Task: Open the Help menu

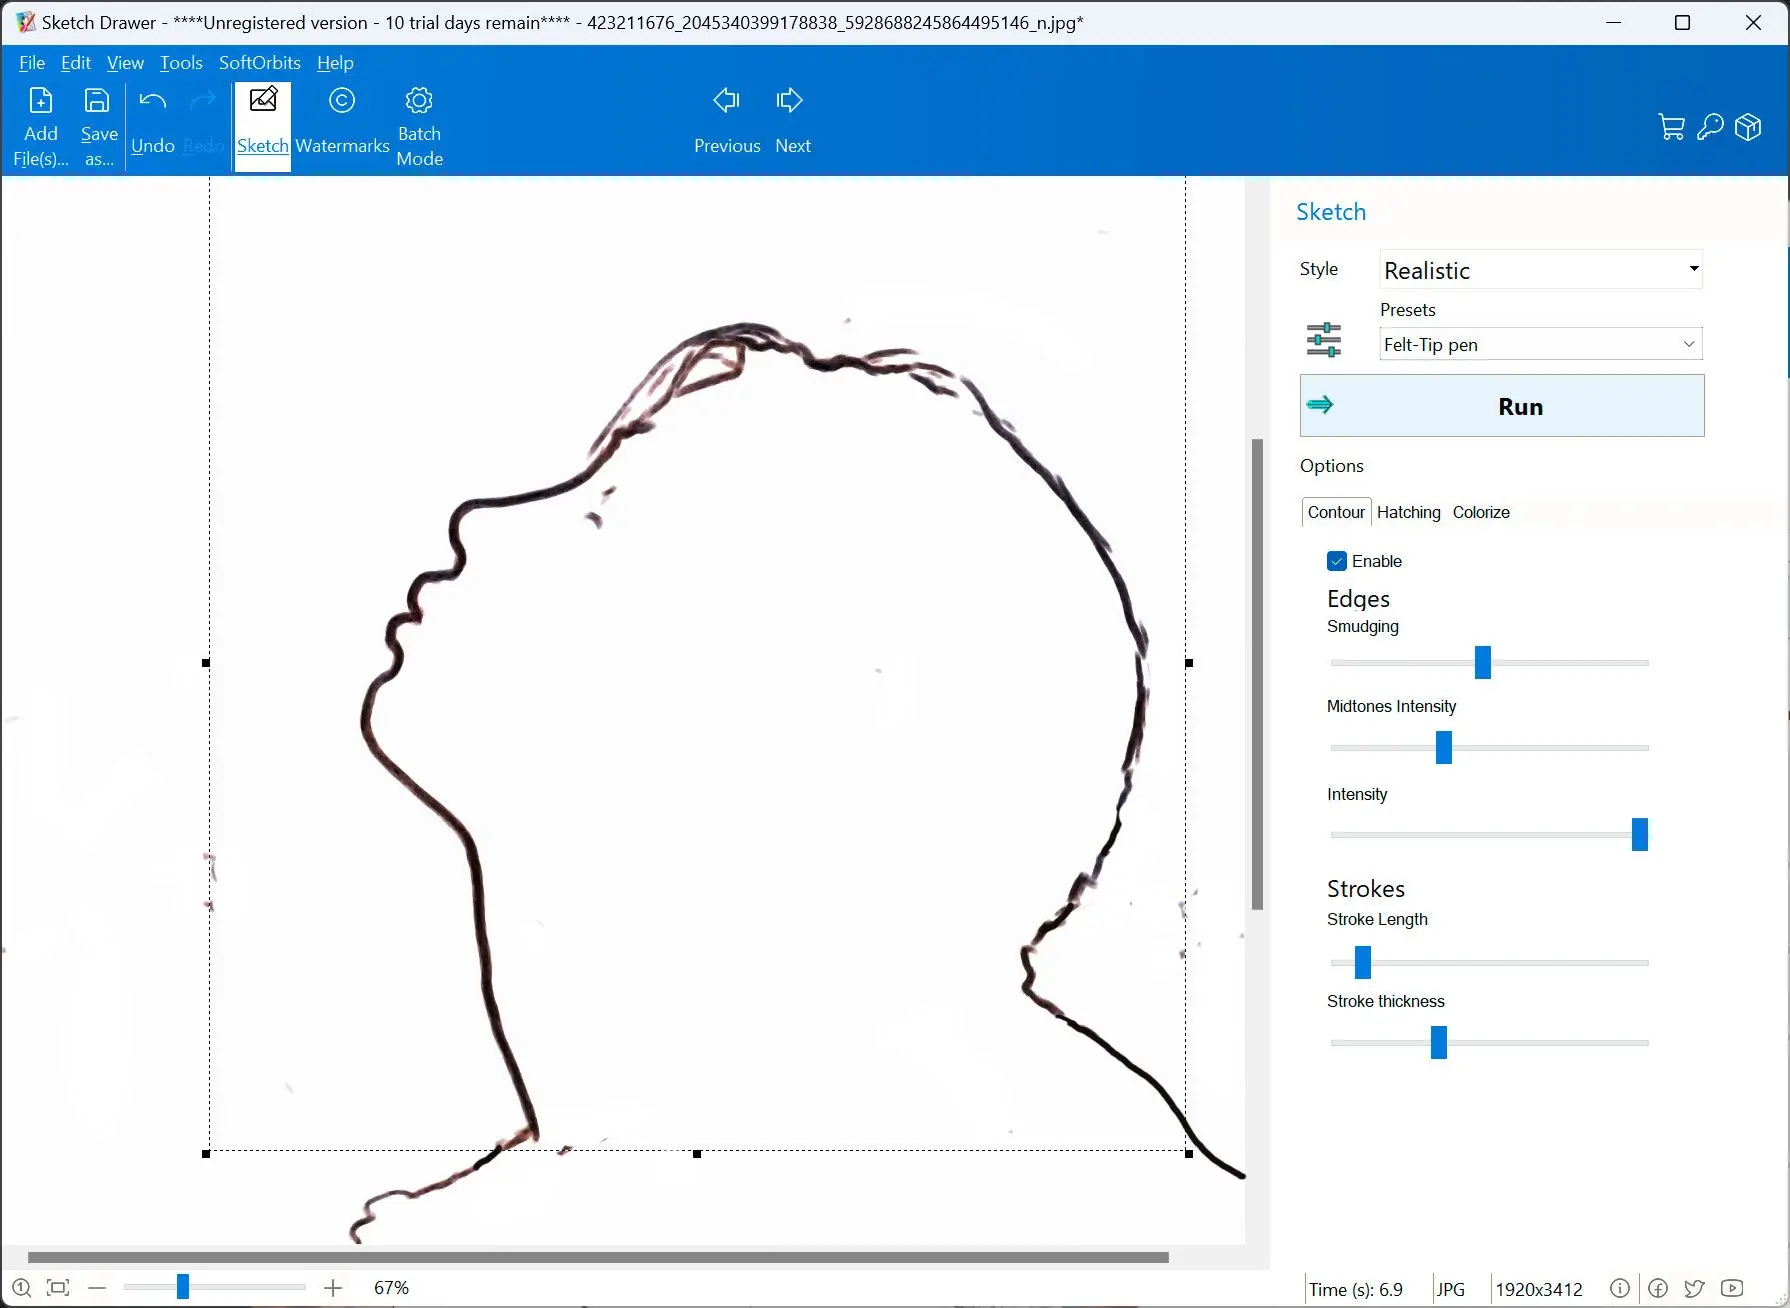Action: tap(335, 62)
